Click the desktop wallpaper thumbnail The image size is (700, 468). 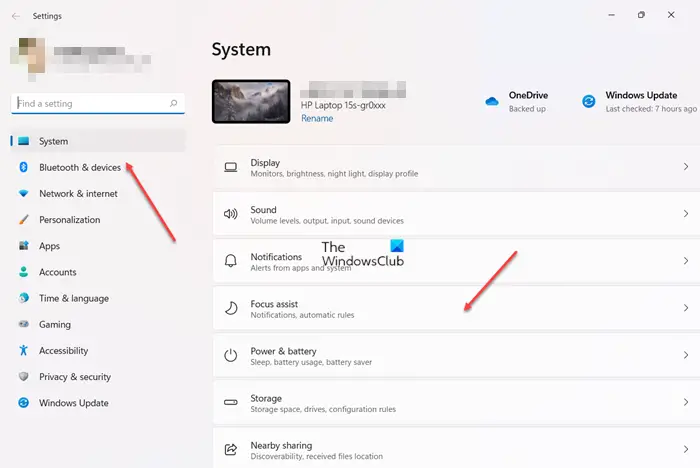point(251,101)
